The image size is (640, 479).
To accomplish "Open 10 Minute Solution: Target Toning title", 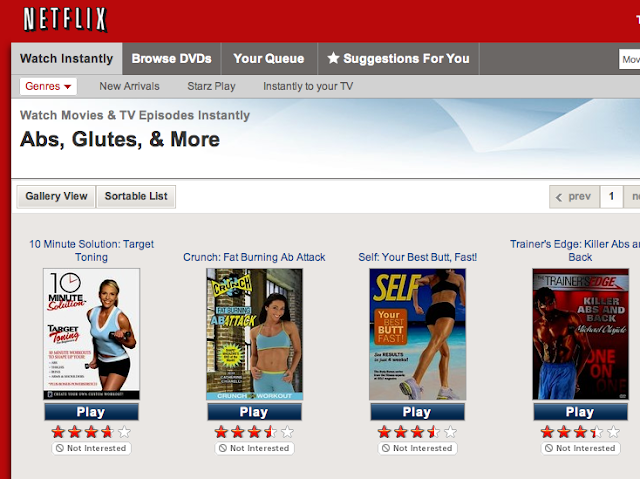I will tap(91, 251).
